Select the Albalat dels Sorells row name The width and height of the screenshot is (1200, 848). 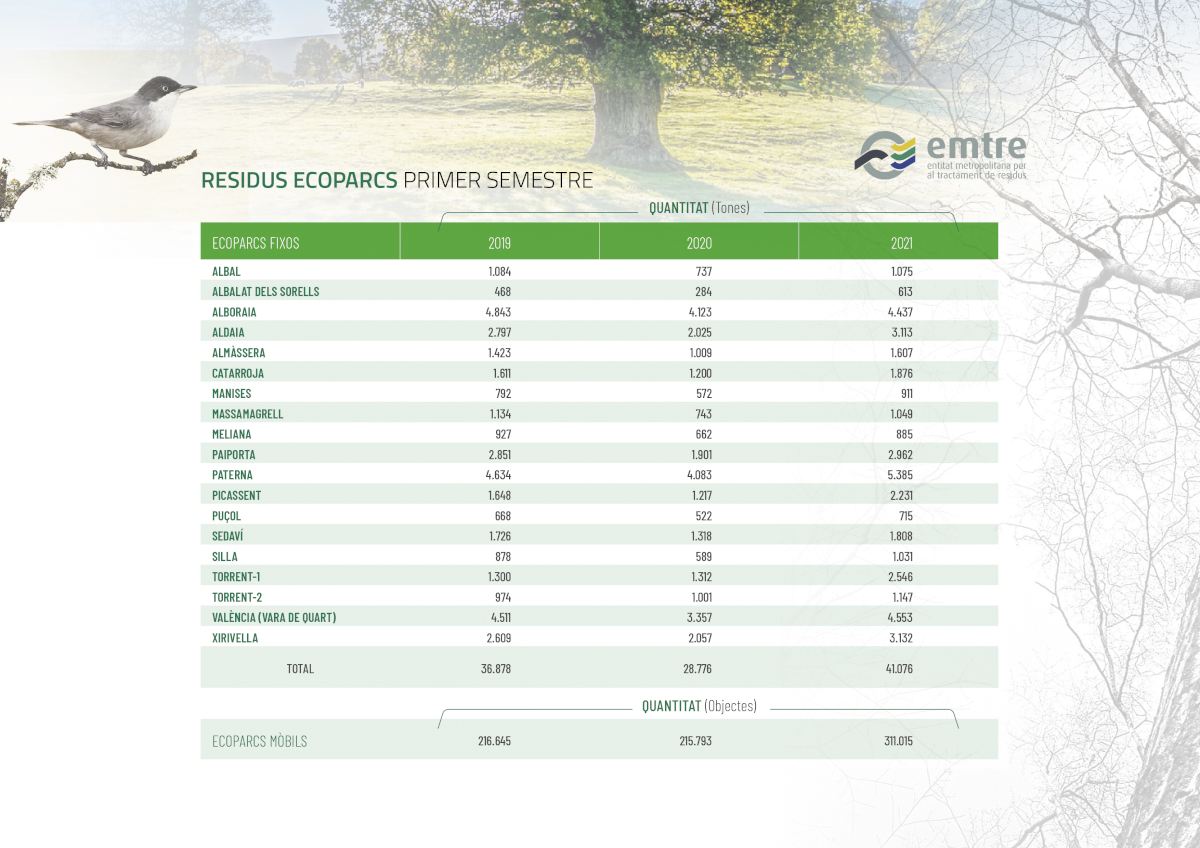point(265,292)
